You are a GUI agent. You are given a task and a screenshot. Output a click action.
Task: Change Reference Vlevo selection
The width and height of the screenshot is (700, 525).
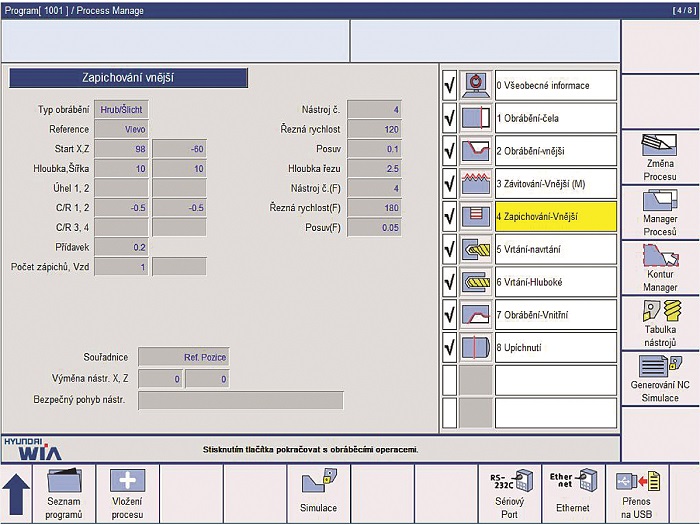pos(121,129)
